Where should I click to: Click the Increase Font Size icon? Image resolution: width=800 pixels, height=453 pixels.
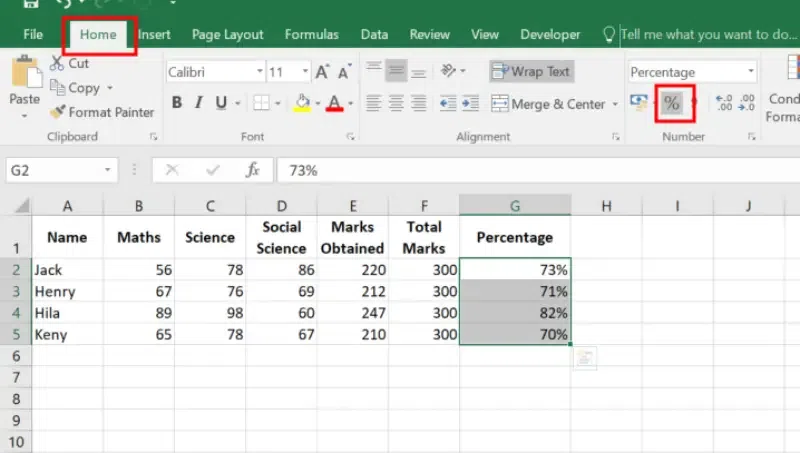tap(322, 72)
